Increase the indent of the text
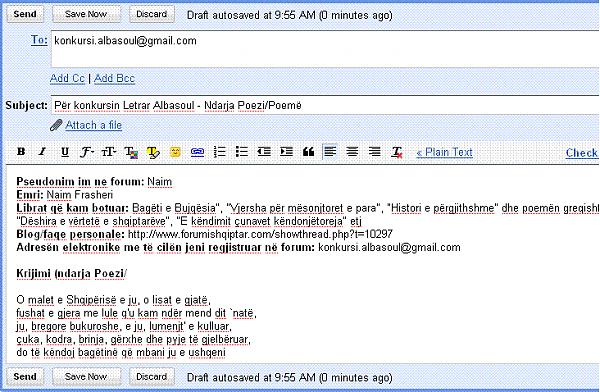 click(286, 152)
